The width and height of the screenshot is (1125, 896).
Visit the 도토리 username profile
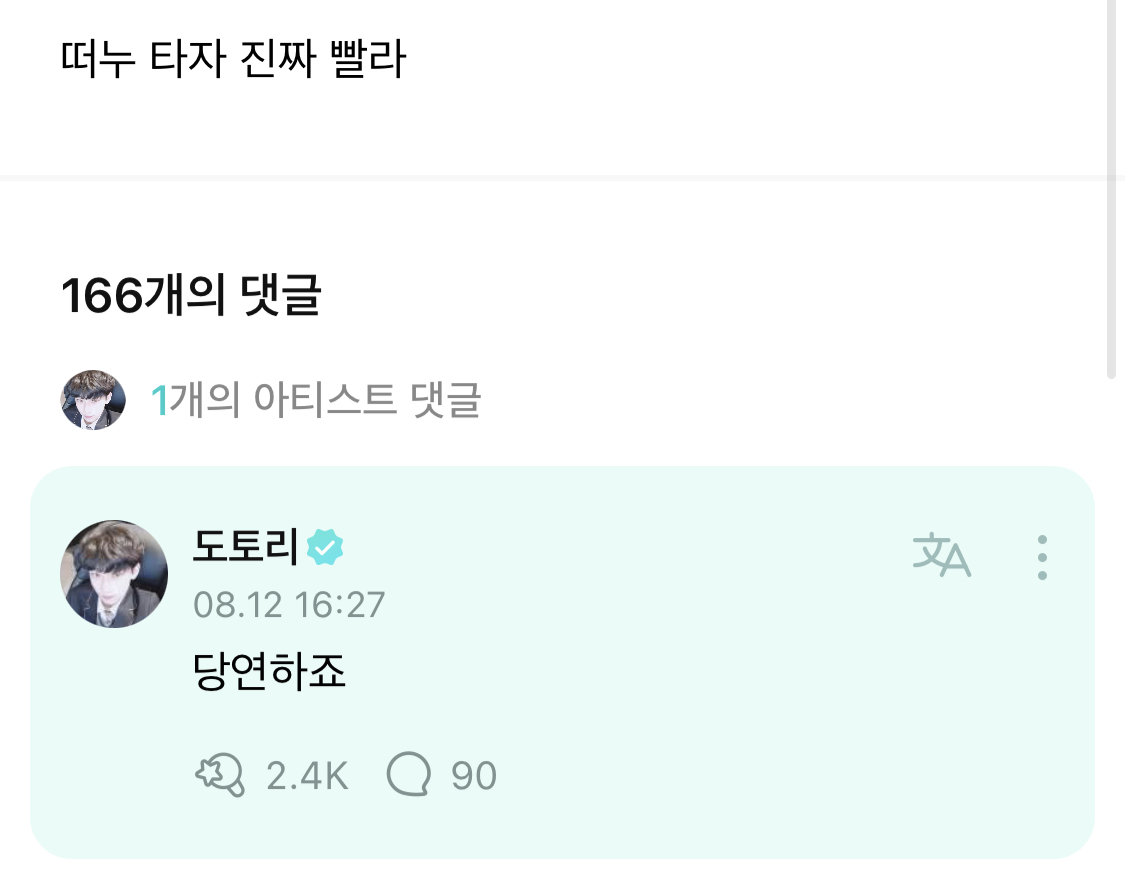tap(246, 547)
